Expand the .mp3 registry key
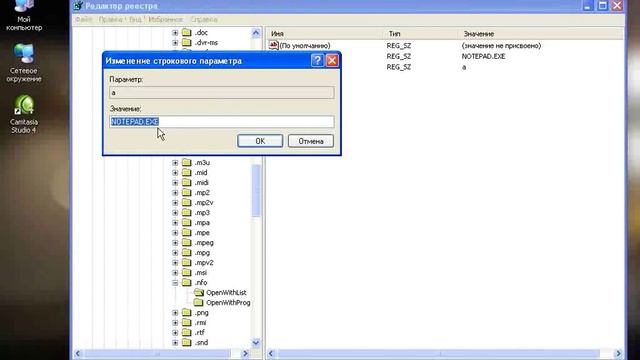 coord(175,213)
